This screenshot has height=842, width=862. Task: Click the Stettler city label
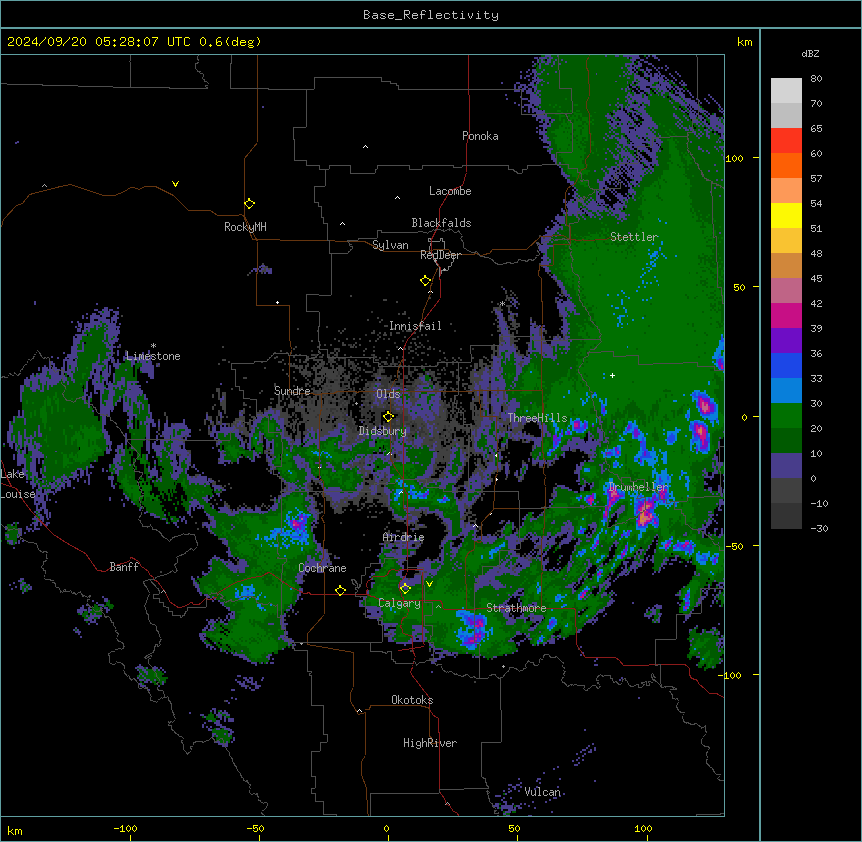[634, 237]
